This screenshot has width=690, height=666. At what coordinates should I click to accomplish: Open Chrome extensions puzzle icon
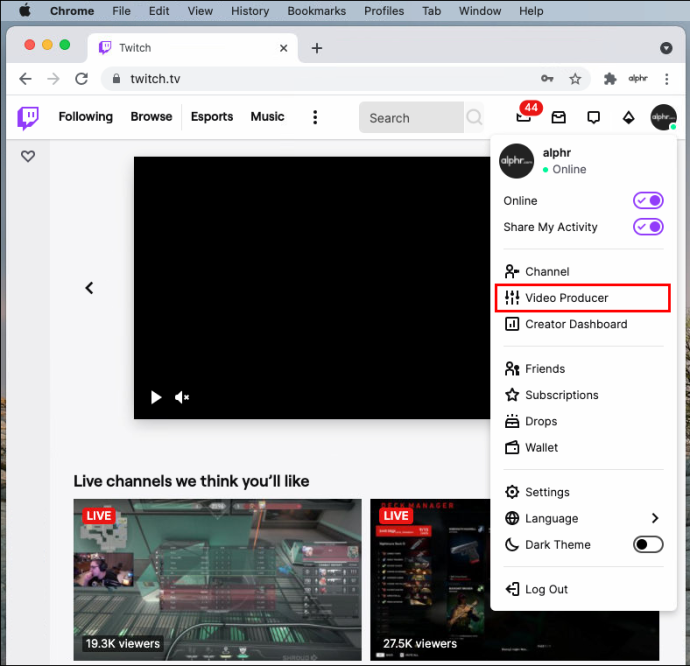[609, 79]
